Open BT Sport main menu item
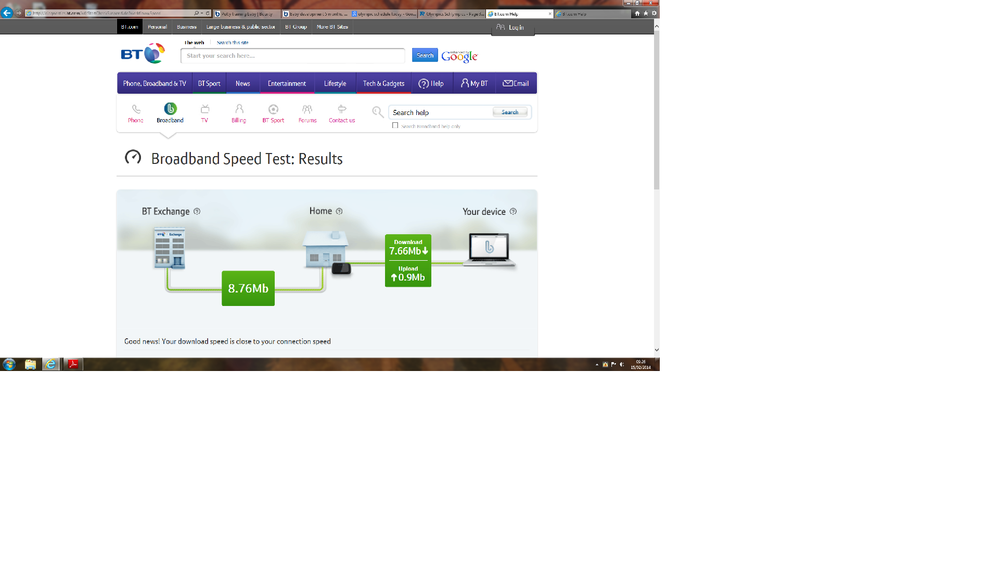The height and width of the screenshot is (562, 999). (209, 83)
